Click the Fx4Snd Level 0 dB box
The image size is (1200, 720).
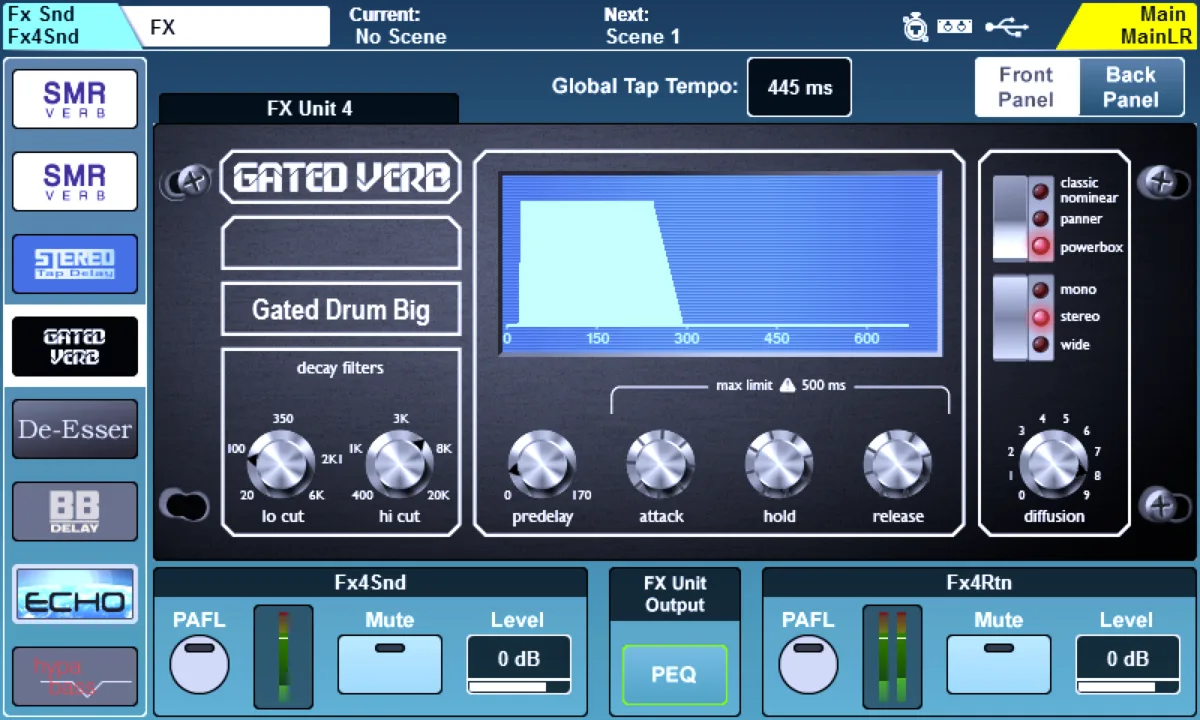pyautogui.click(x=518, y=664)
